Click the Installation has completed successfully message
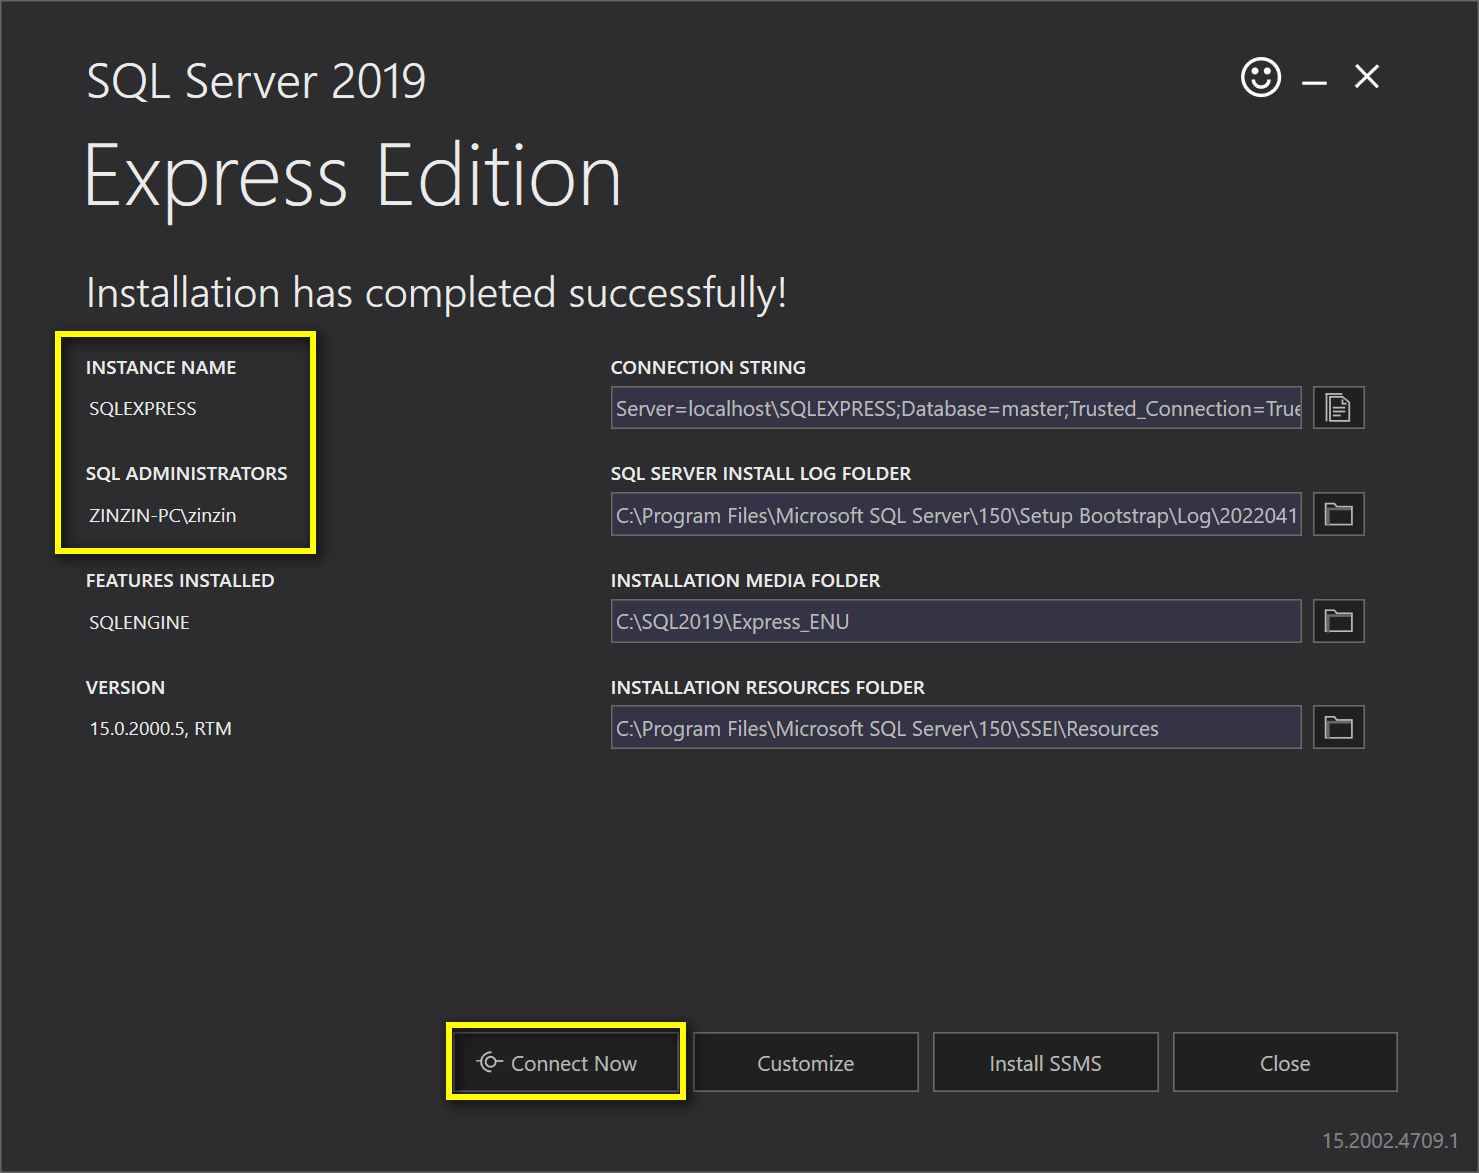The width and height of the screenshot is (1479, 1173). coord(437,293)
